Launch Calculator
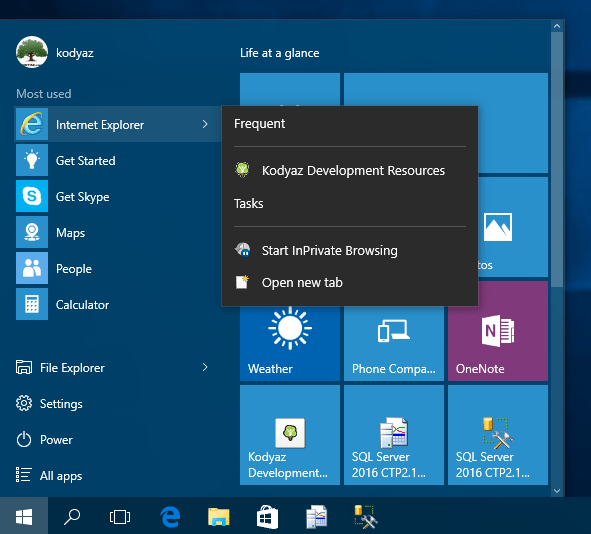Viewport: 591px width, 534px height. (118, 304)
